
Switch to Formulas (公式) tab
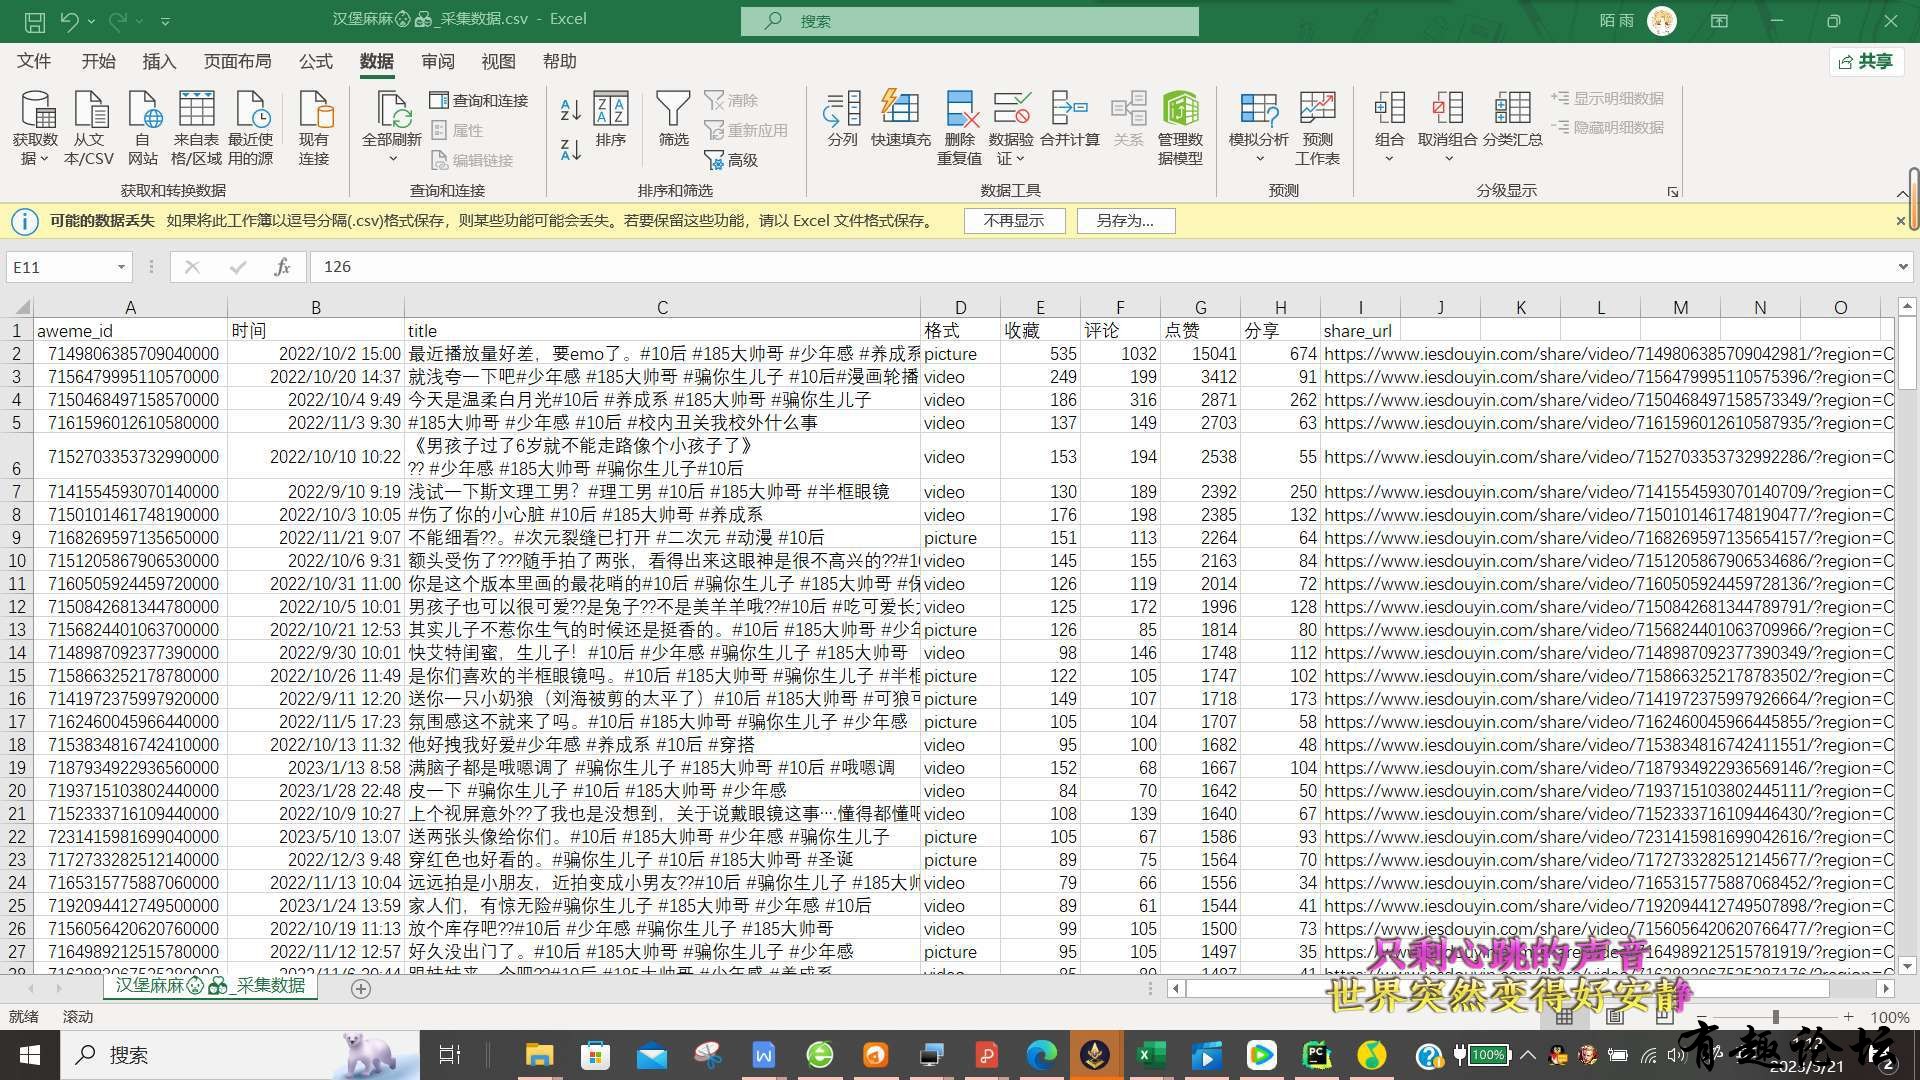pyautogui.click(x=315, y=61)
